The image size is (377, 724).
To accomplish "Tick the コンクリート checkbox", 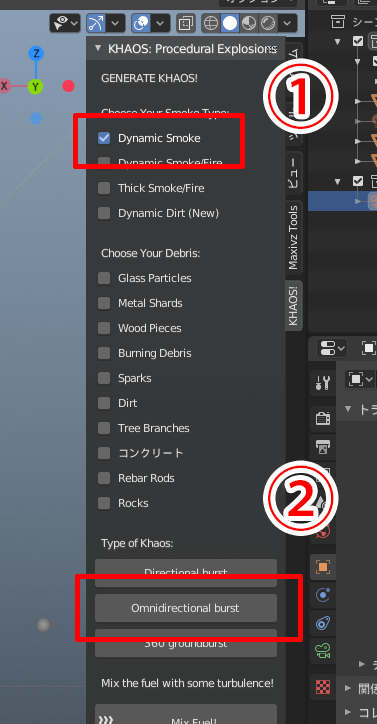I will 104,453.
